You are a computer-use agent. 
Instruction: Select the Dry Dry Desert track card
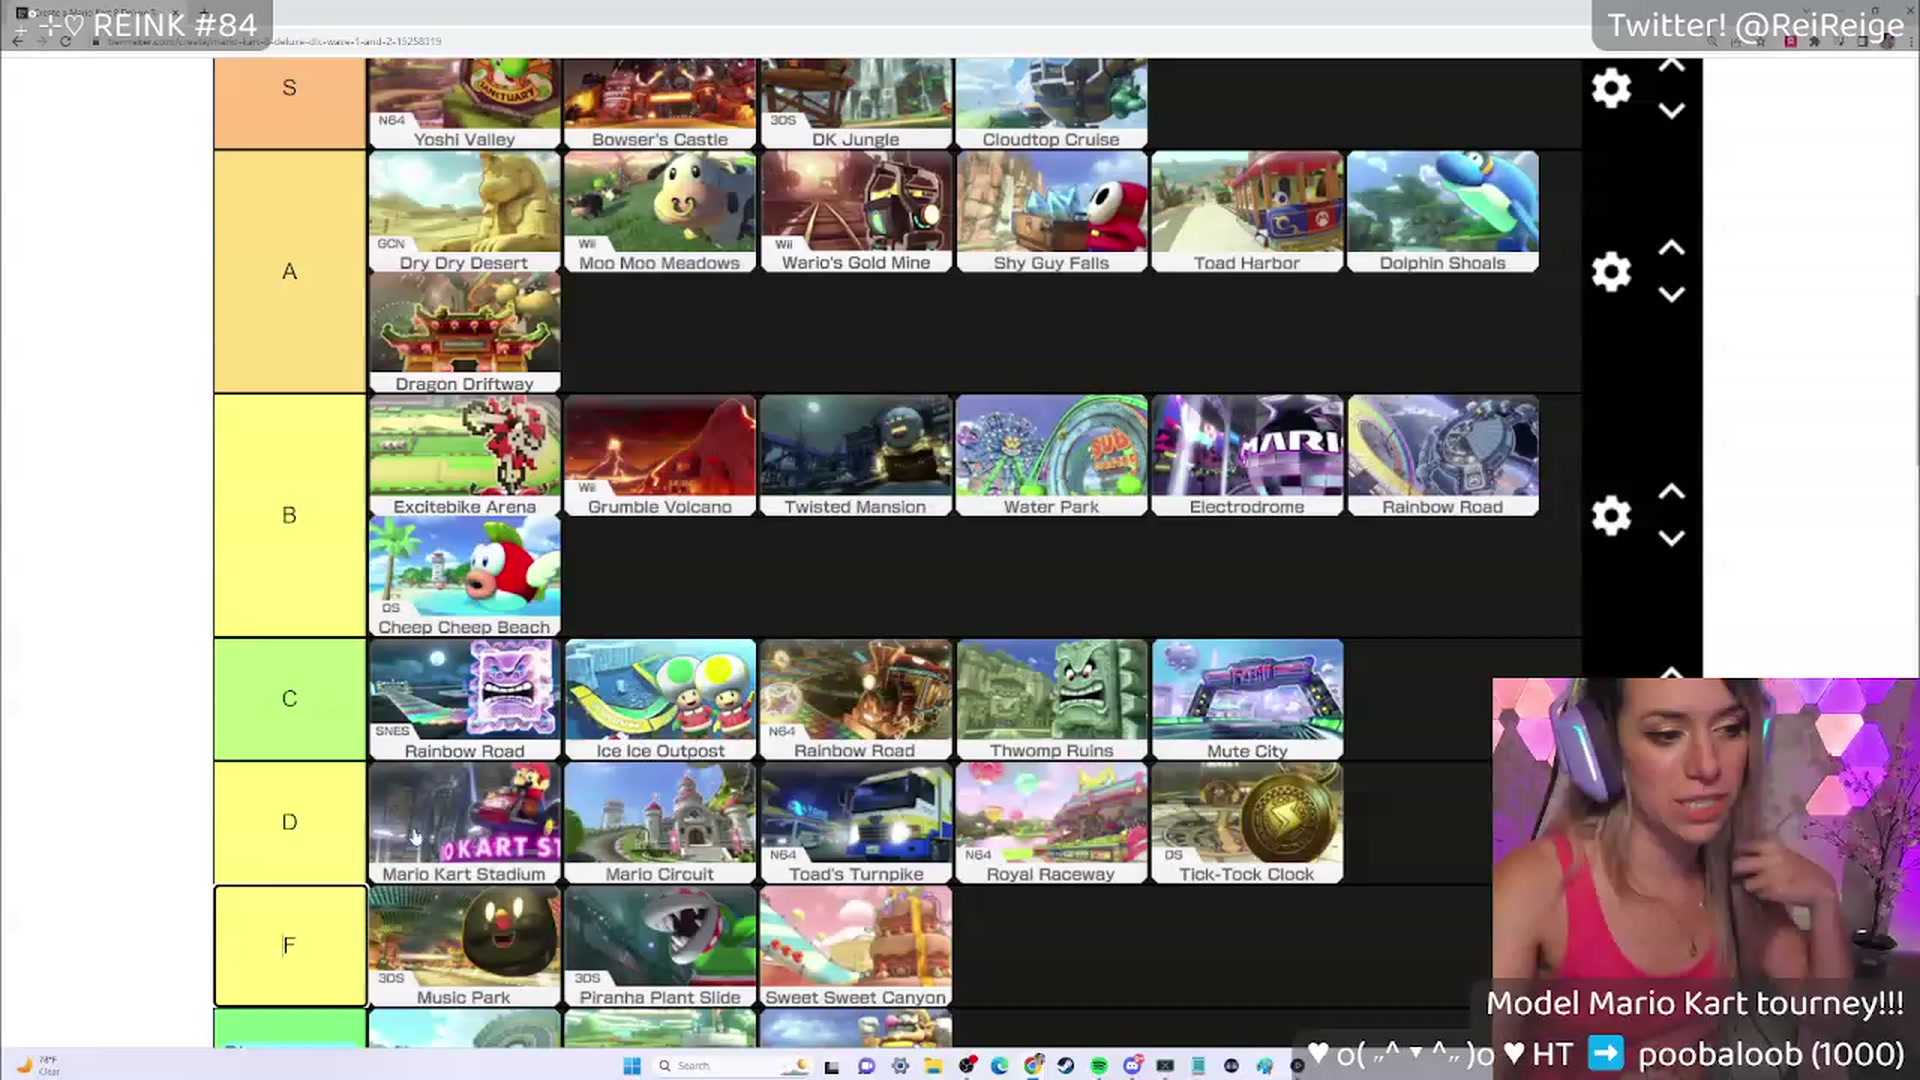(464, 211)
